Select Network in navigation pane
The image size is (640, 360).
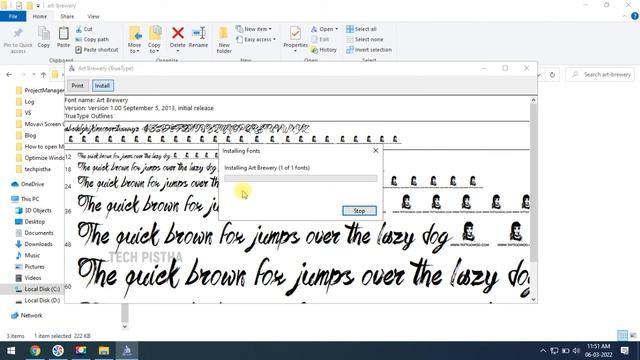27,316
